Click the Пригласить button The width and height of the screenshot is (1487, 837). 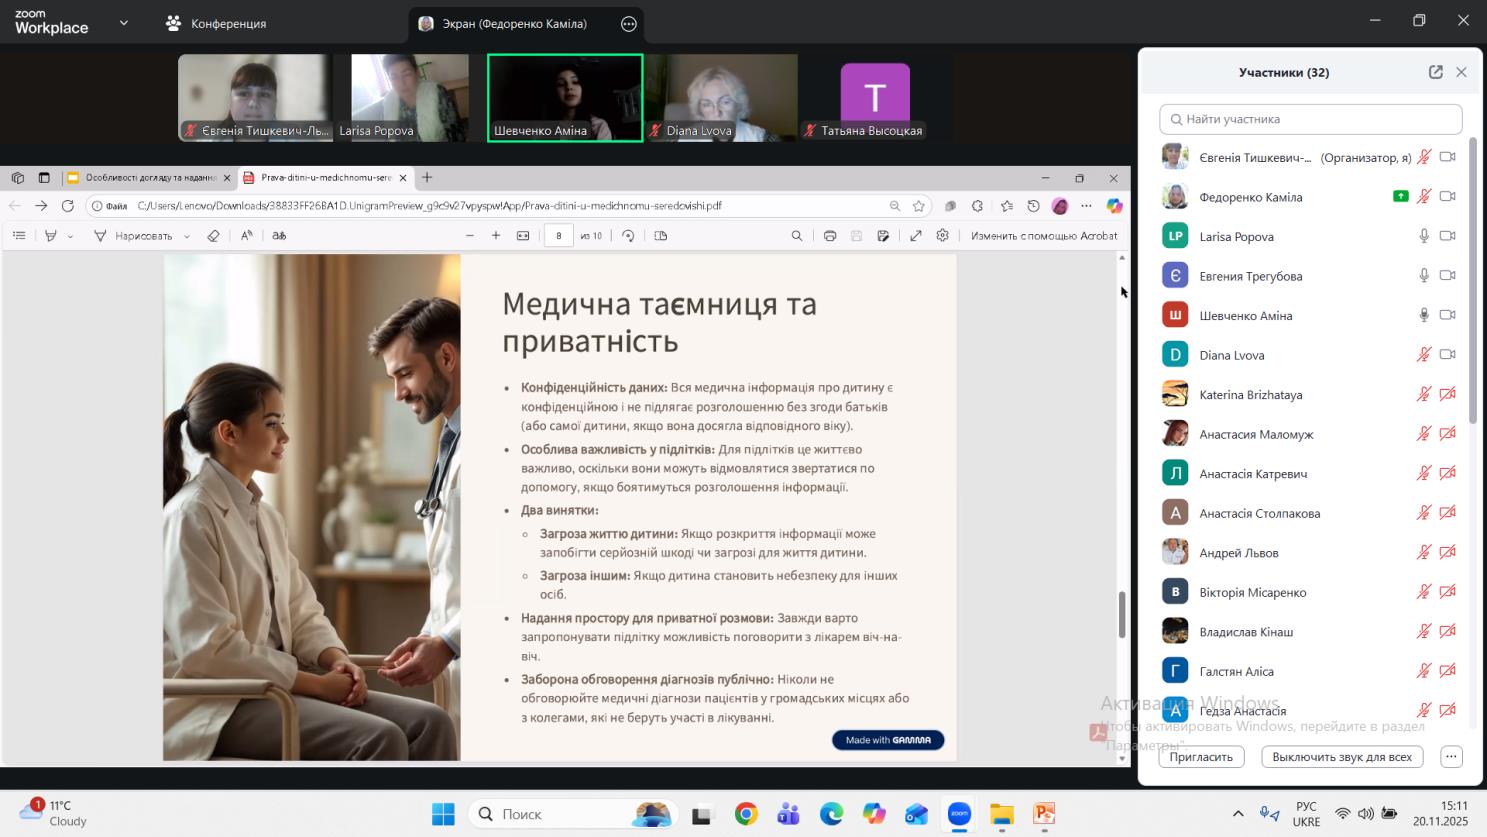(1201, 757)
